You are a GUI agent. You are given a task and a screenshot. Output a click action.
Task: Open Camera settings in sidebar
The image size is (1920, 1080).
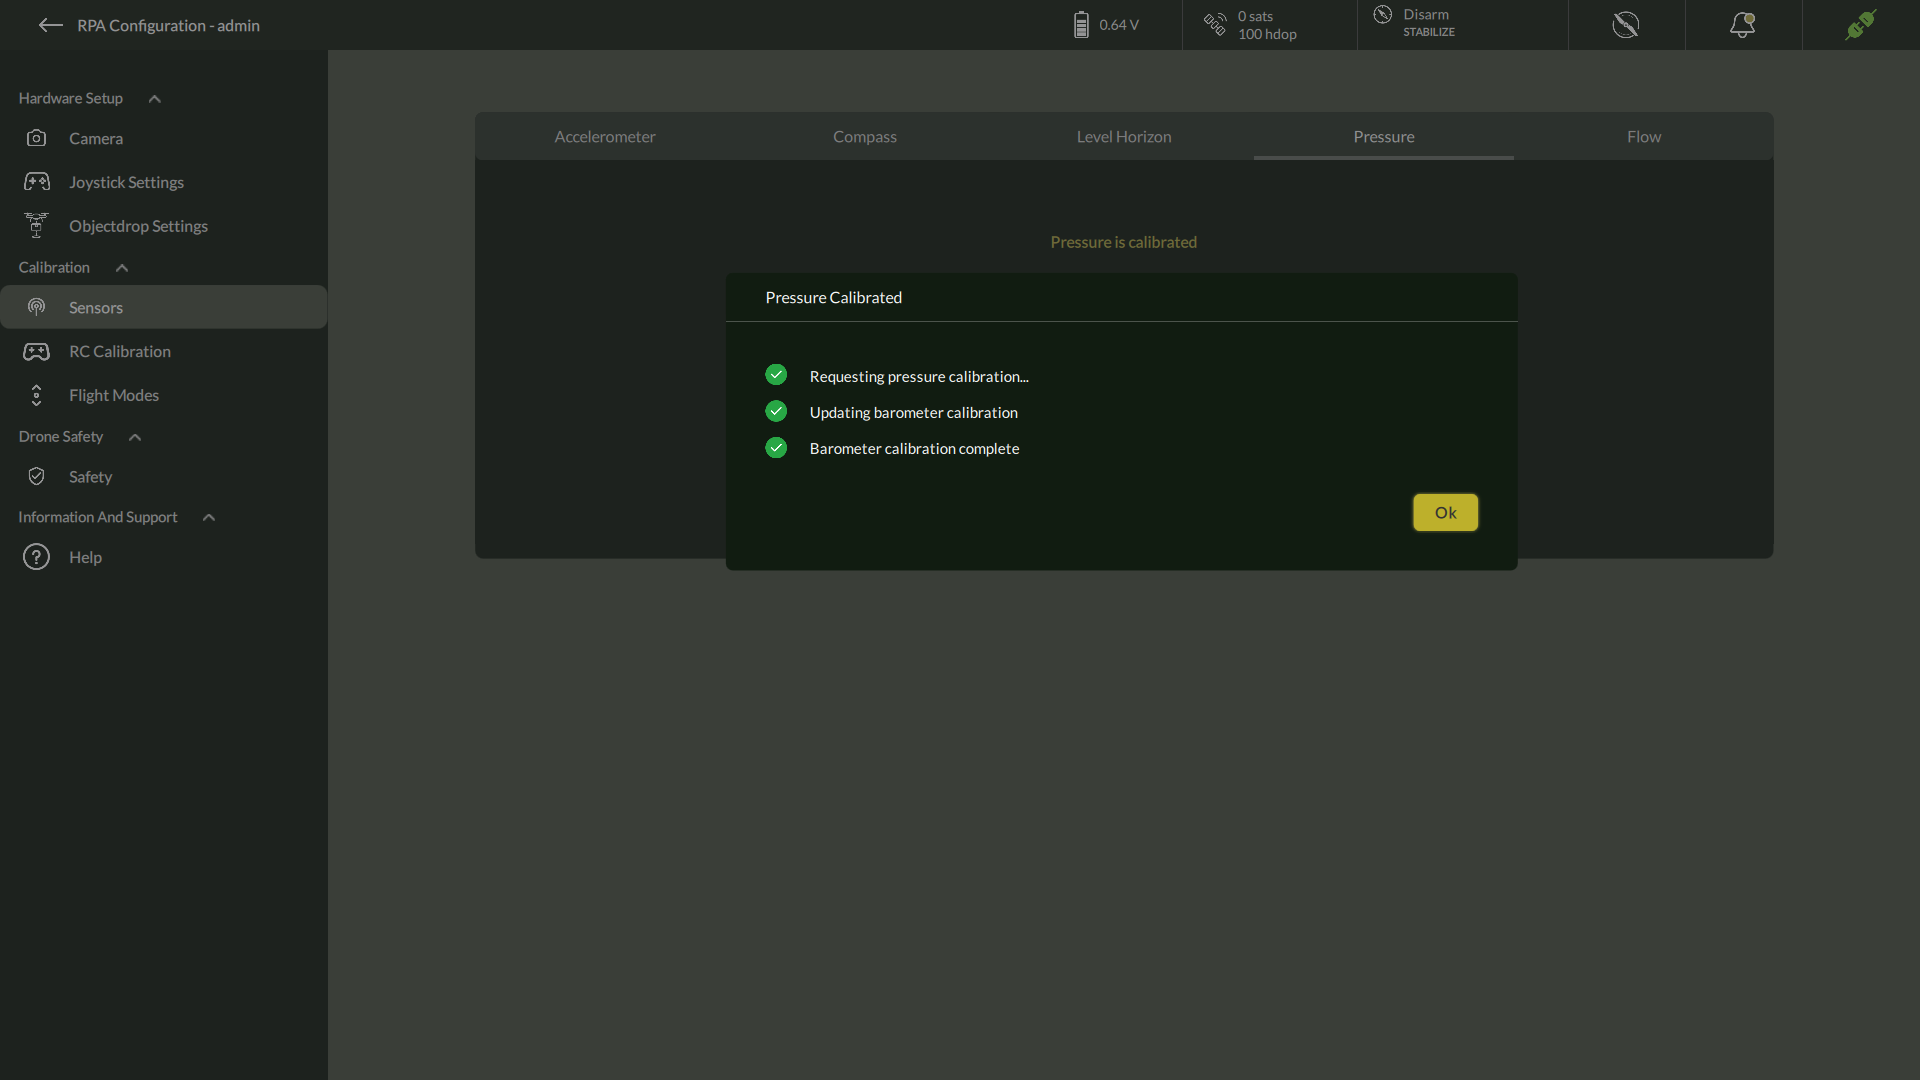click(164, 138)
